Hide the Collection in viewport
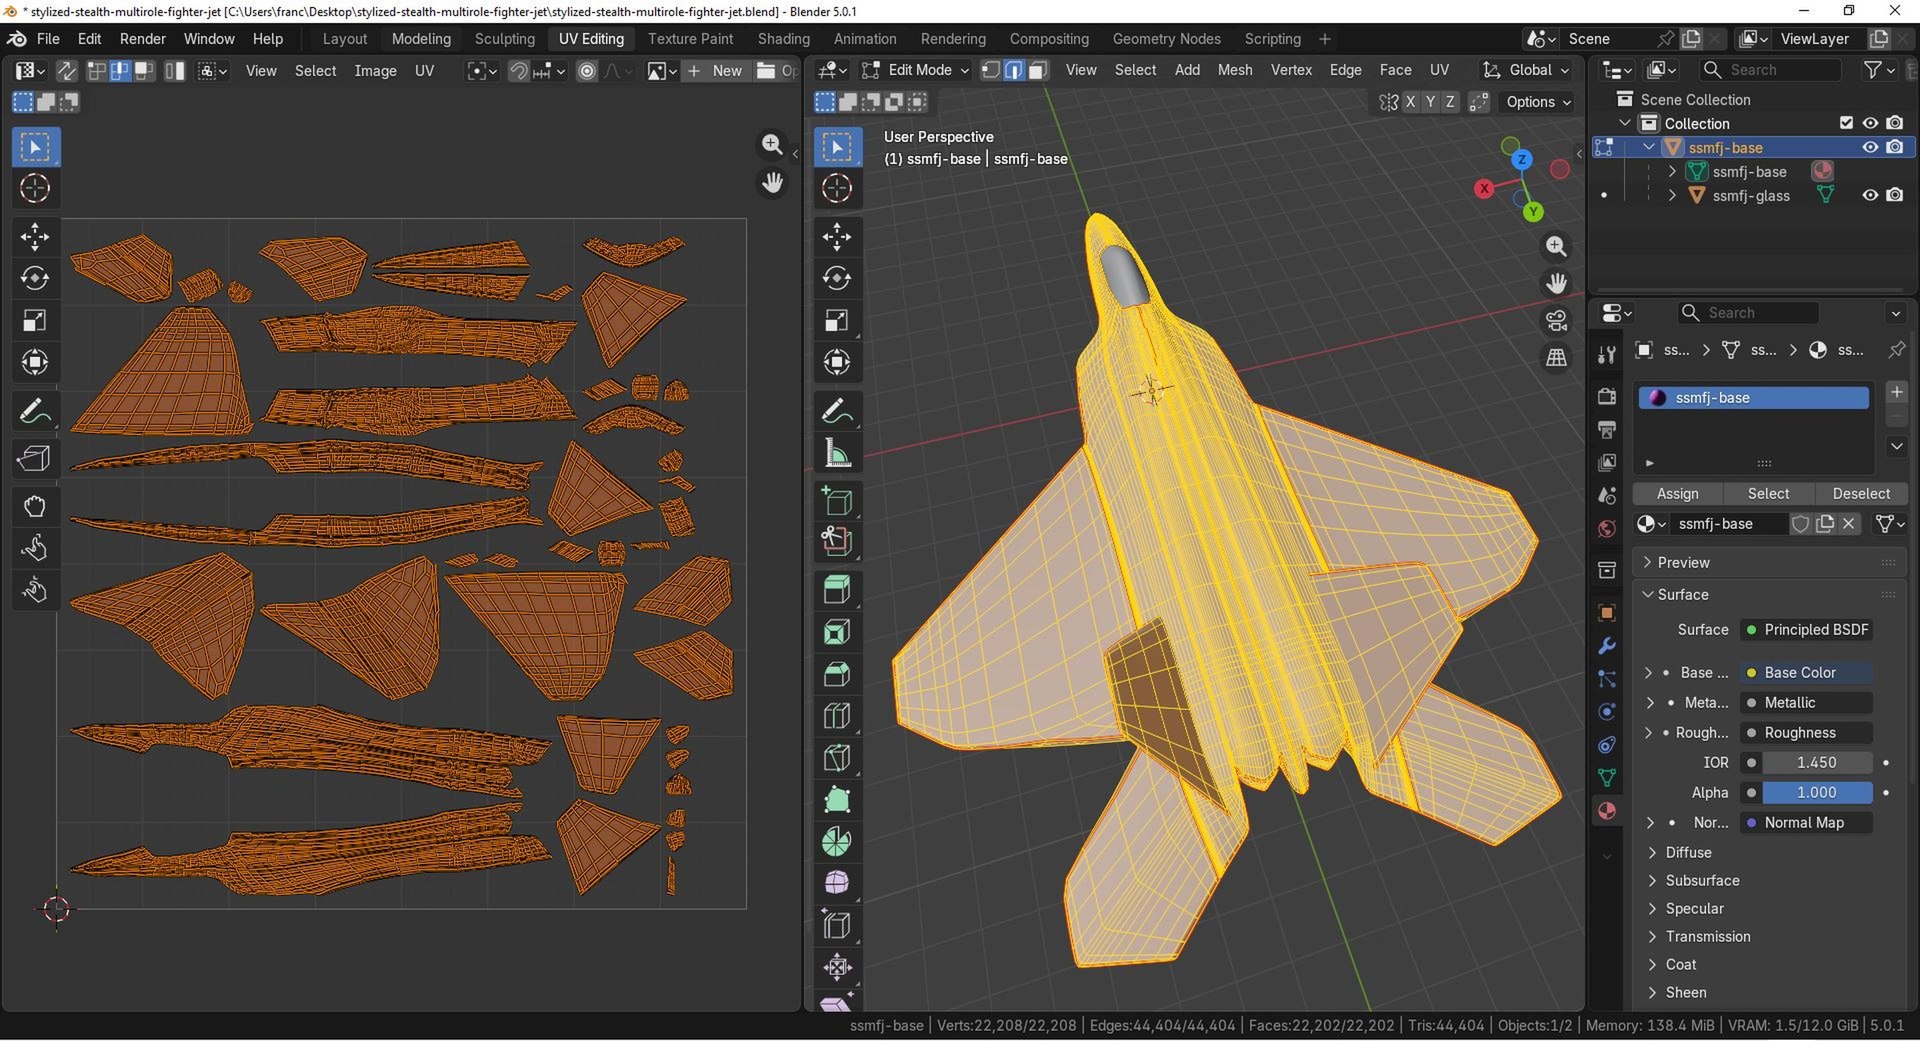The image size is (1920, 1041). [x=1870, y=123]
